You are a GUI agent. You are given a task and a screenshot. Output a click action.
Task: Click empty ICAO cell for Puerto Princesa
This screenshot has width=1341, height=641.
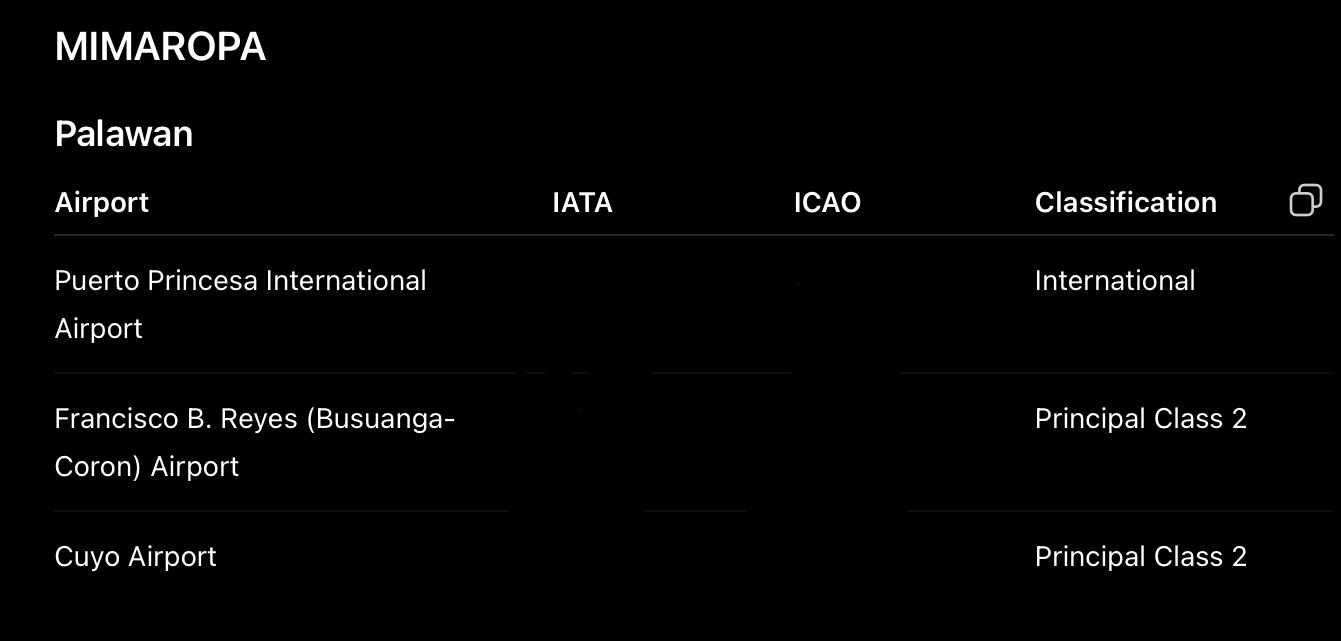pyautogui.click(x=913, y=305)
